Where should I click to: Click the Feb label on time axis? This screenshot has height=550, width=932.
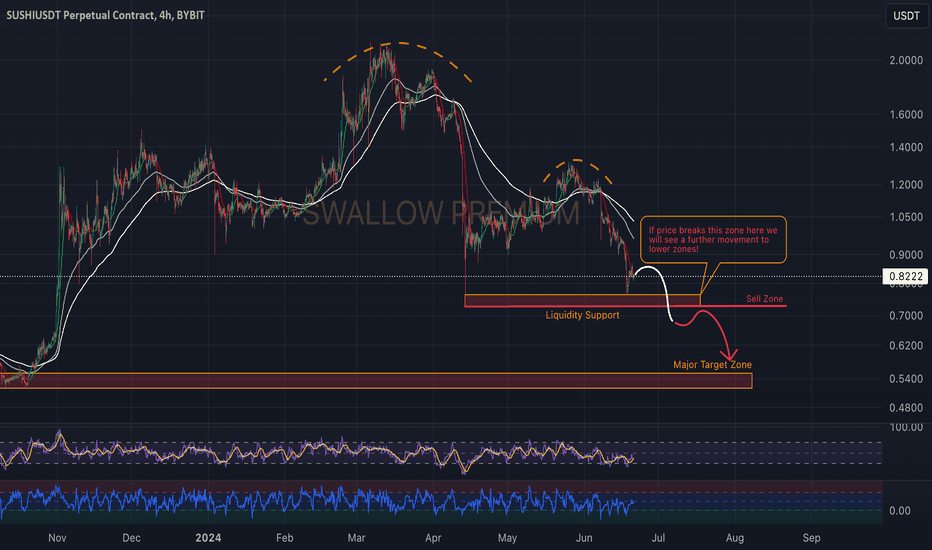[285, 538]
